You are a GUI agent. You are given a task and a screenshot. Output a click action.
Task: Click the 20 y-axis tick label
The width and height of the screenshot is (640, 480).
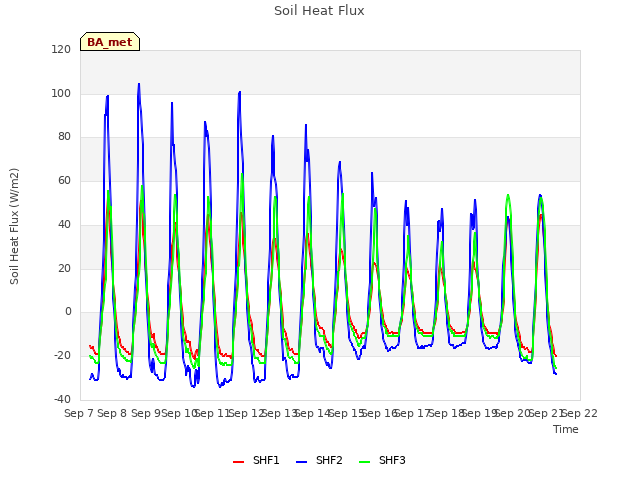[x=64, y=269]
